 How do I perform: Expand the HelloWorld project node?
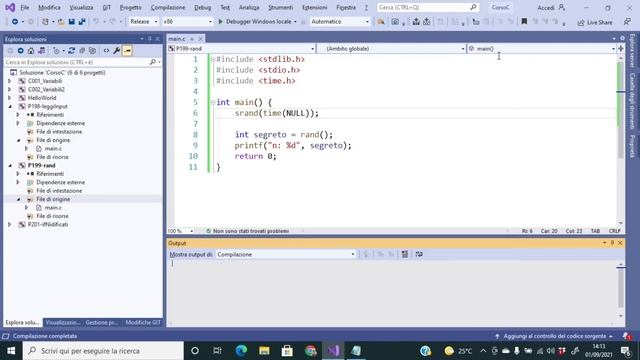point(10,98)
